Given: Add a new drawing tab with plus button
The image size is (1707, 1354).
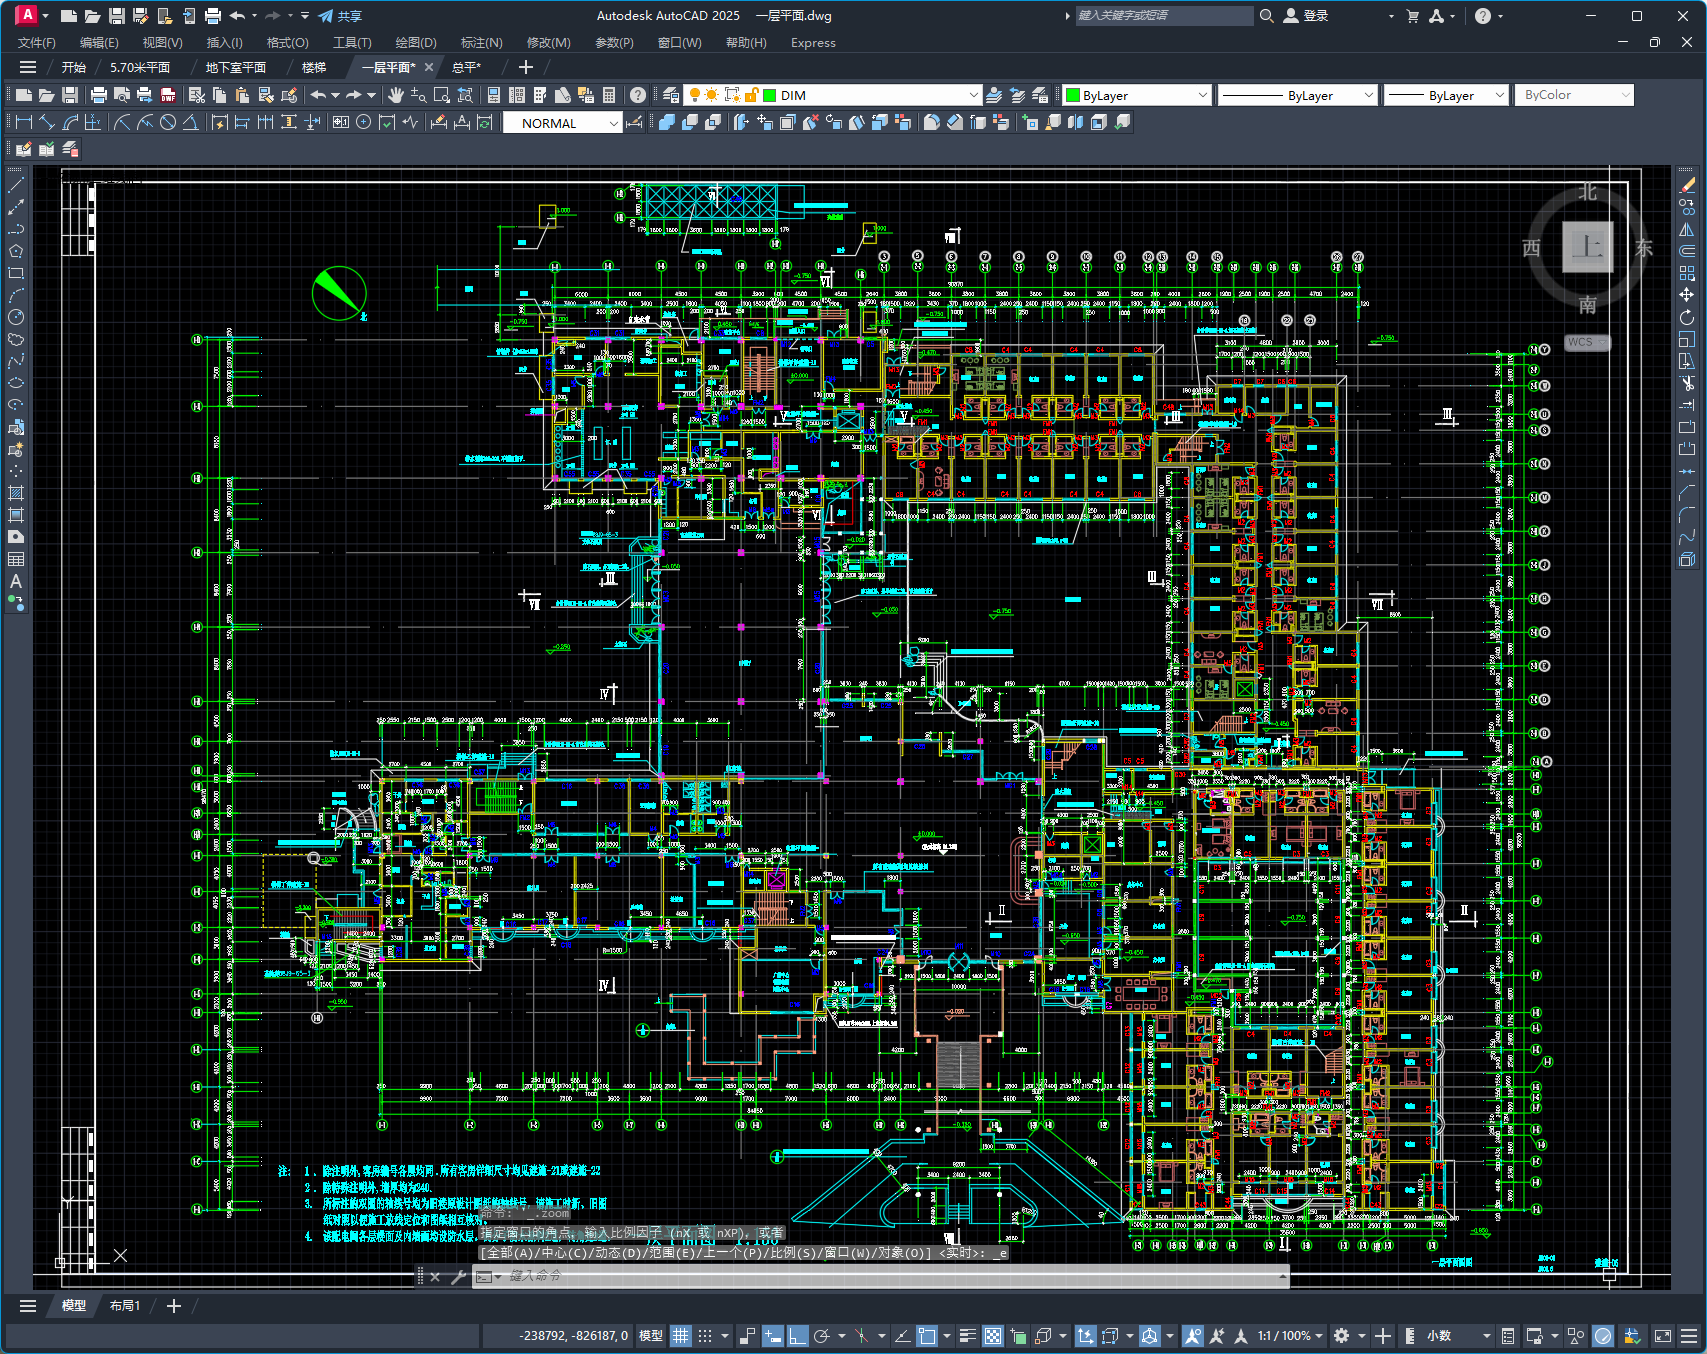Looking at the screenshot, I should 526,67.
